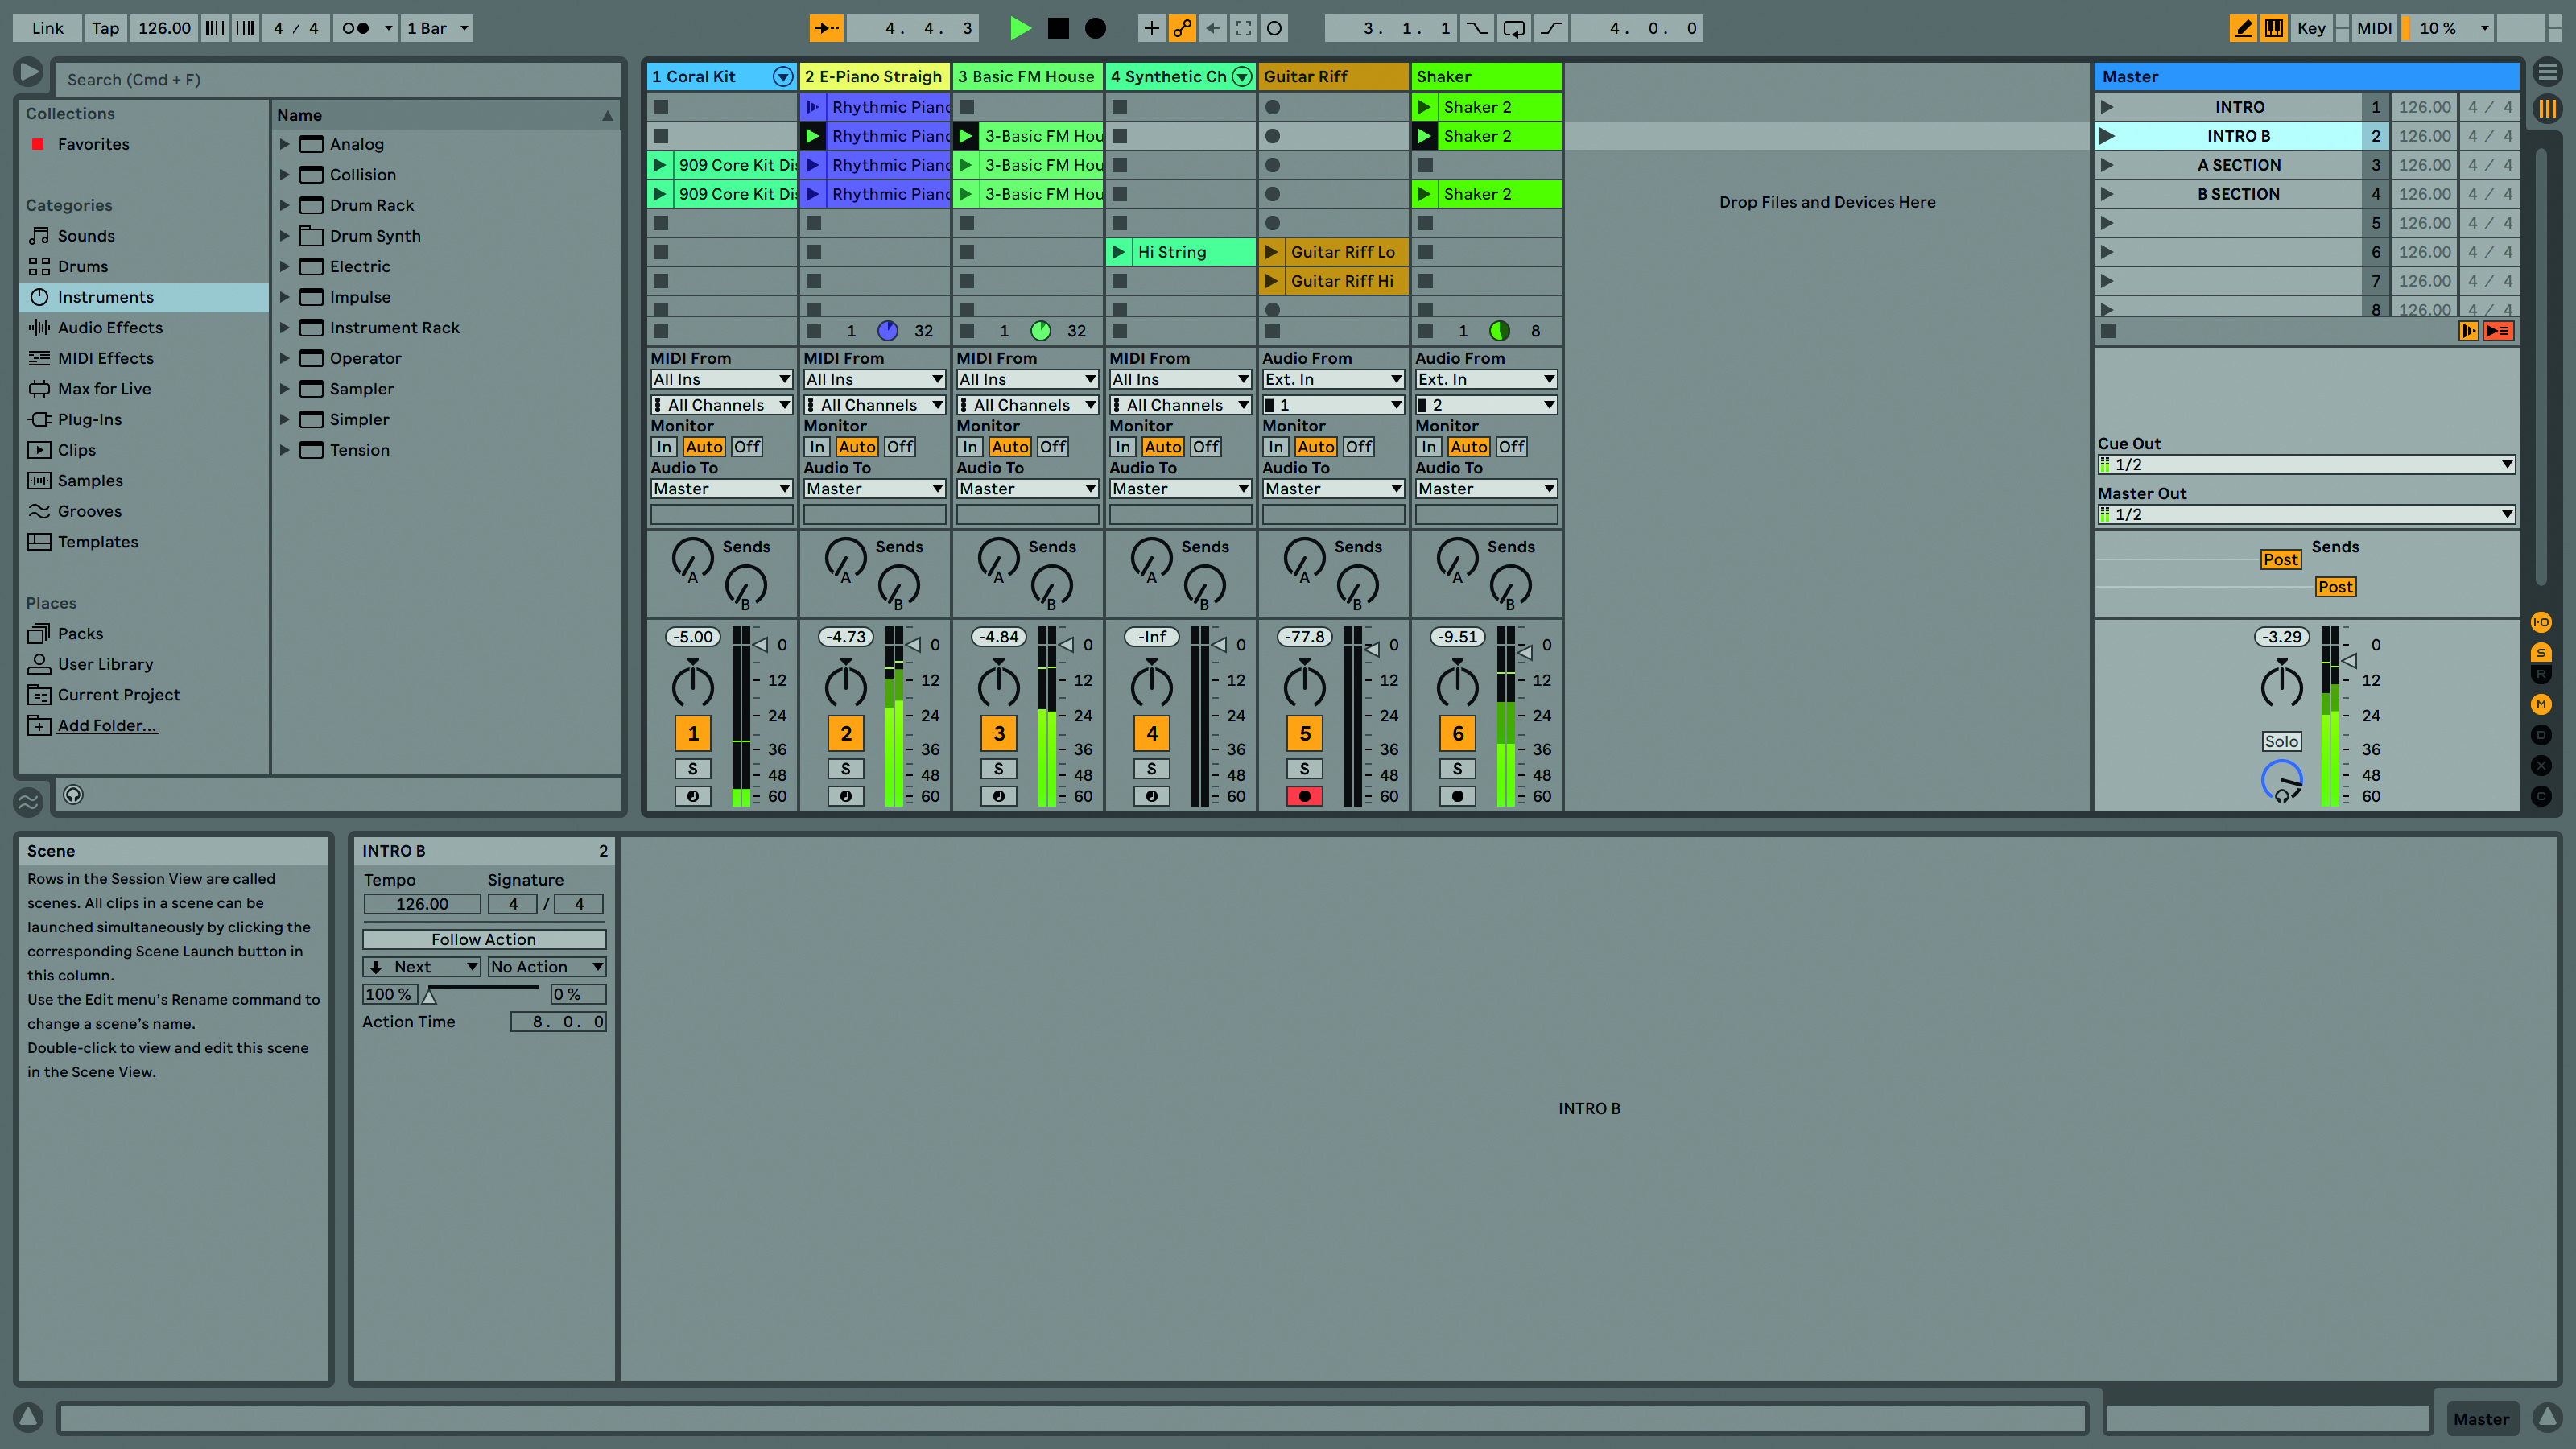This screenshot has width=2576, height=1449.
Task: Toggle the Computer MIDI Keyboard icon
Action: click(2274, 28)
